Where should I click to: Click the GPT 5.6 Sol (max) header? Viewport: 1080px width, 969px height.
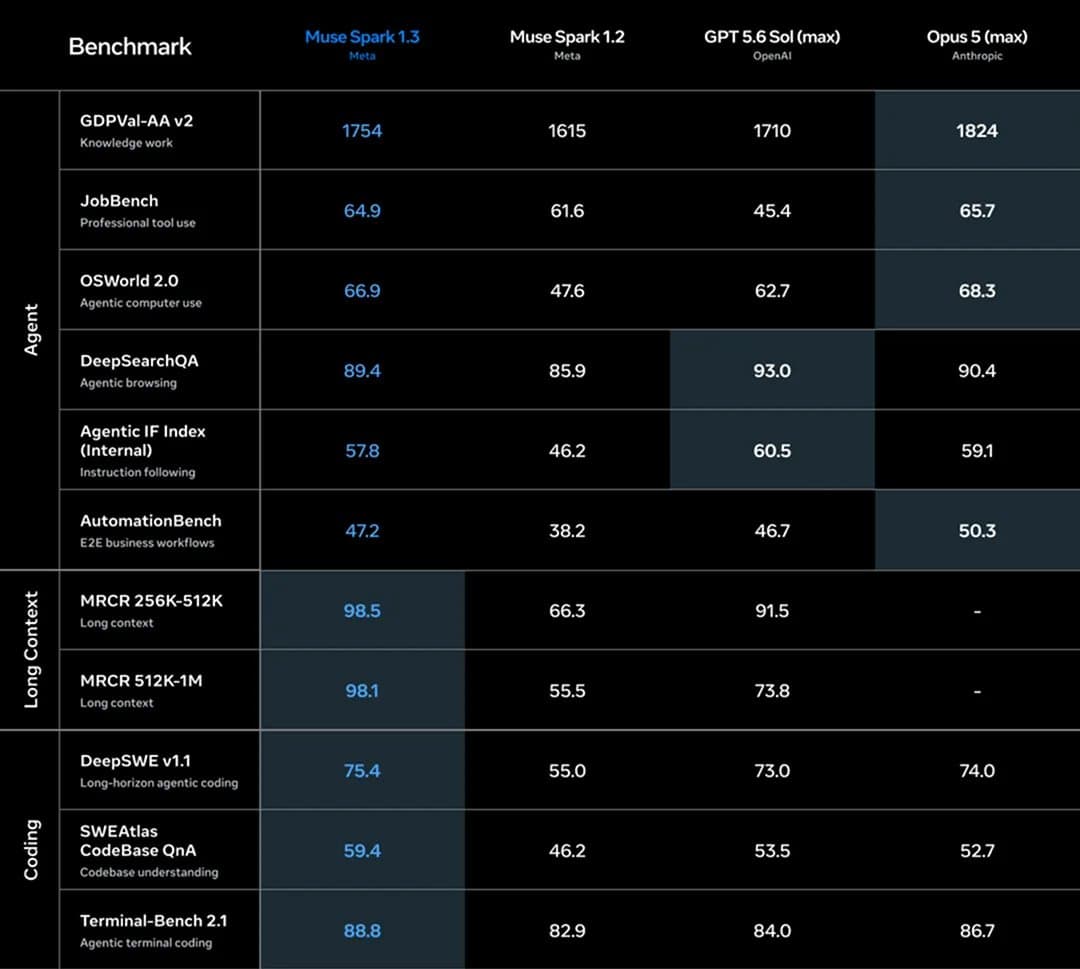tap(771, 37)
